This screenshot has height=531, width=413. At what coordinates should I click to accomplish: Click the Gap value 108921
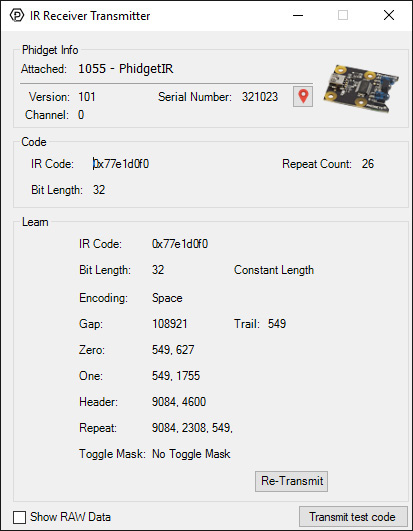tap(170, 324)
